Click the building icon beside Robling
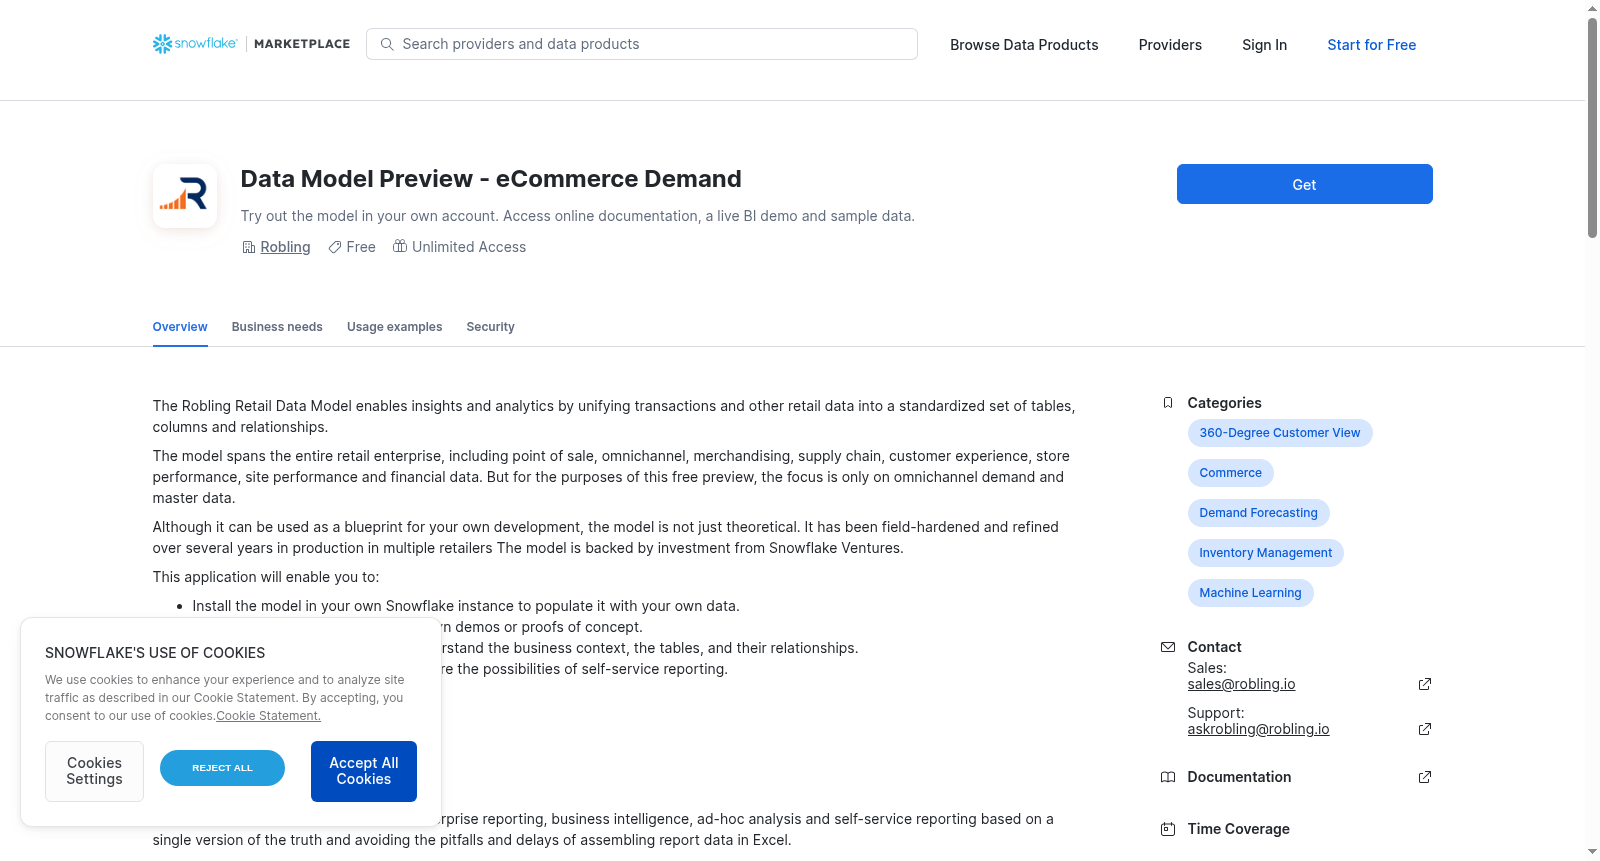 (x=249, y=247)
